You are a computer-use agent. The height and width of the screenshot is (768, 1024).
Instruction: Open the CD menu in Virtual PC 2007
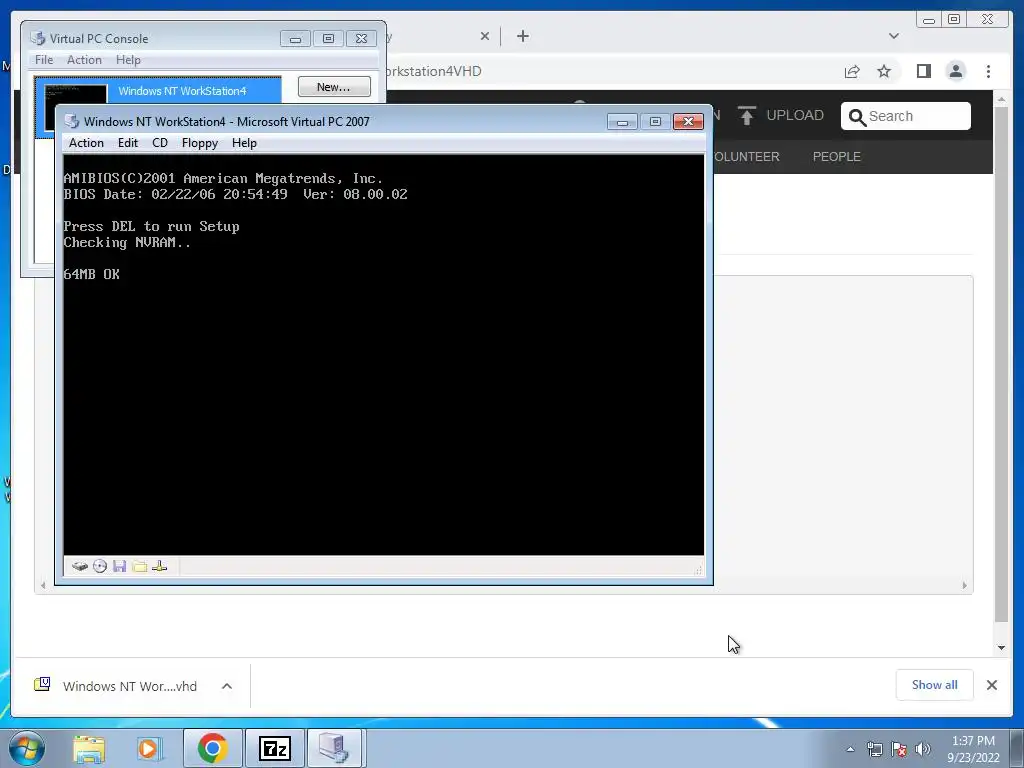[x=160, y=143]
